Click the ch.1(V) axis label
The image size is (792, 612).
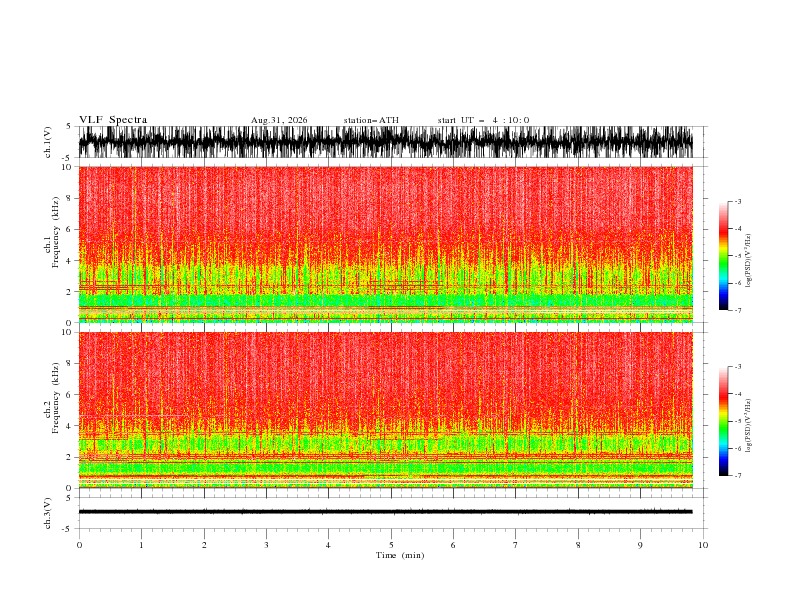pos(48,142)
